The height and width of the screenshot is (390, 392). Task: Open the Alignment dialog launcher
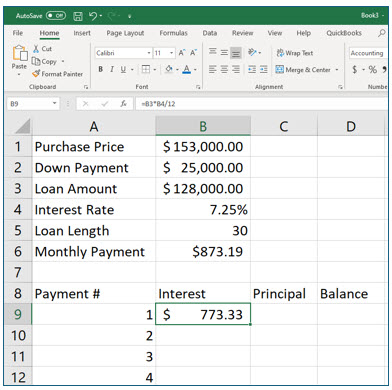point(340,87)
